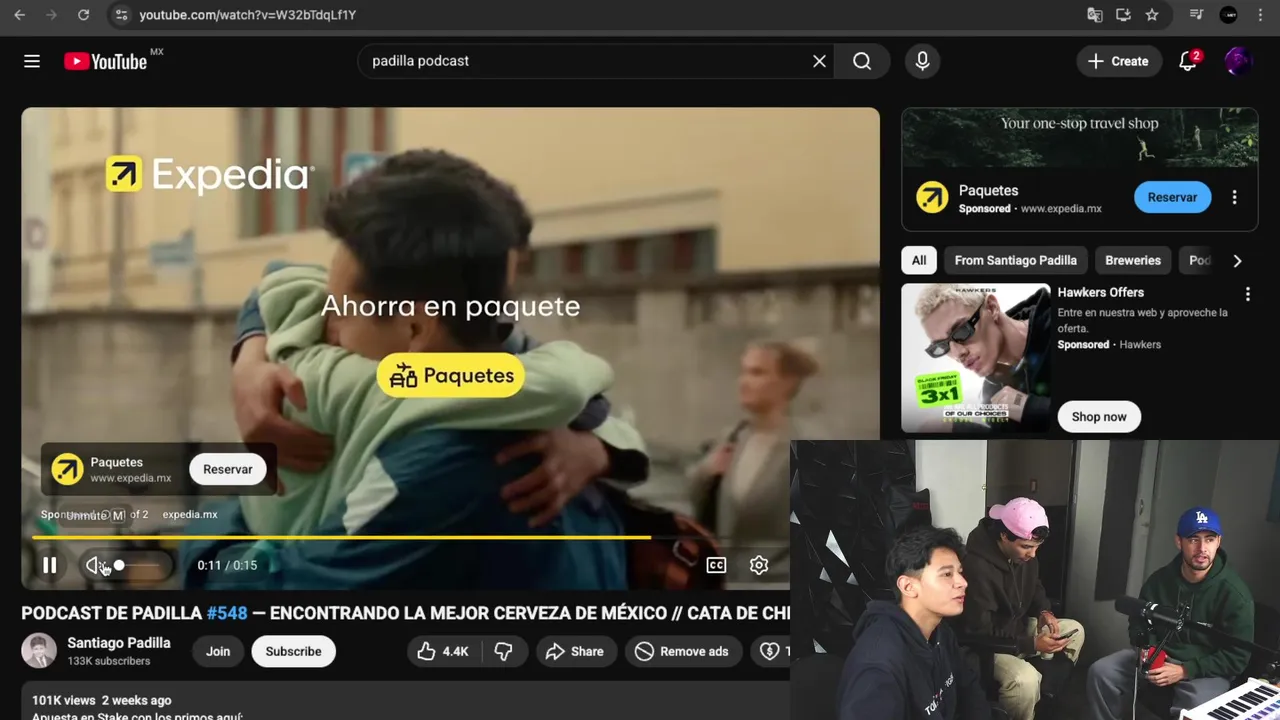The width and height of the screenshot is (1280, 720).
Task: Pause the video ad
Action: pos(49,565)
